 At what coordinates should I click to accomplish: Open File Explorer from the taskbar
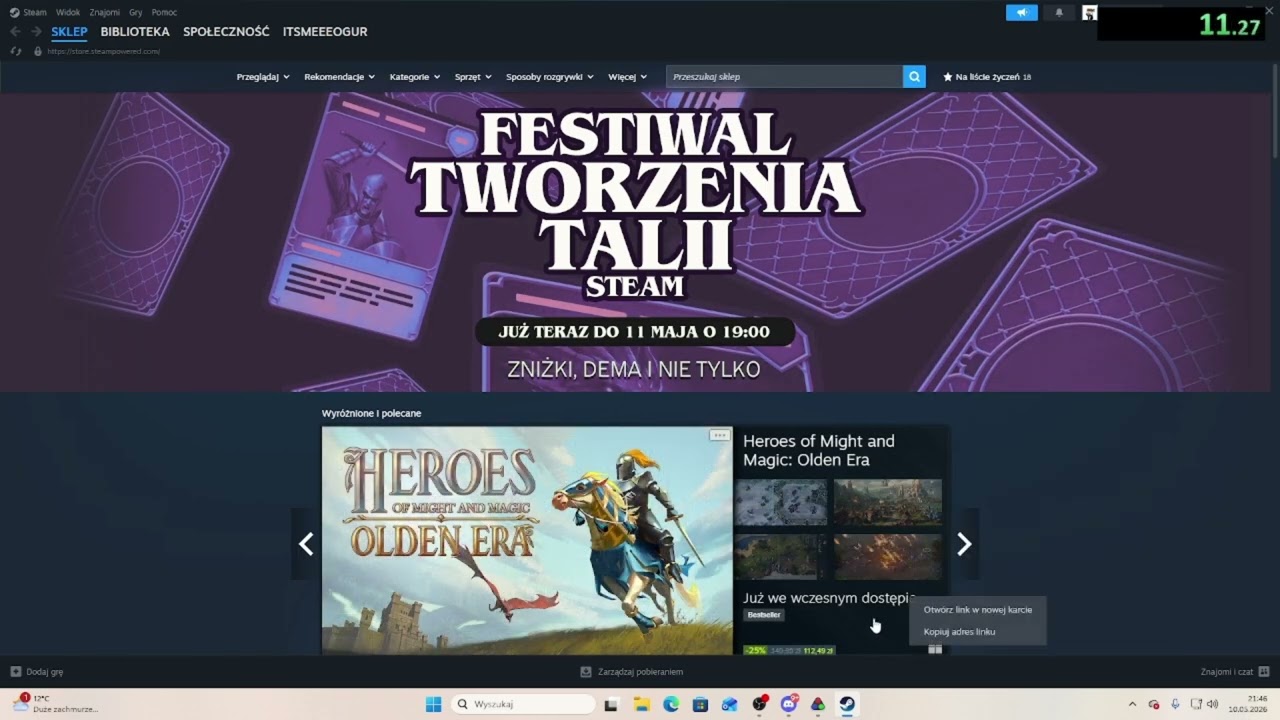tap(641, 704)
